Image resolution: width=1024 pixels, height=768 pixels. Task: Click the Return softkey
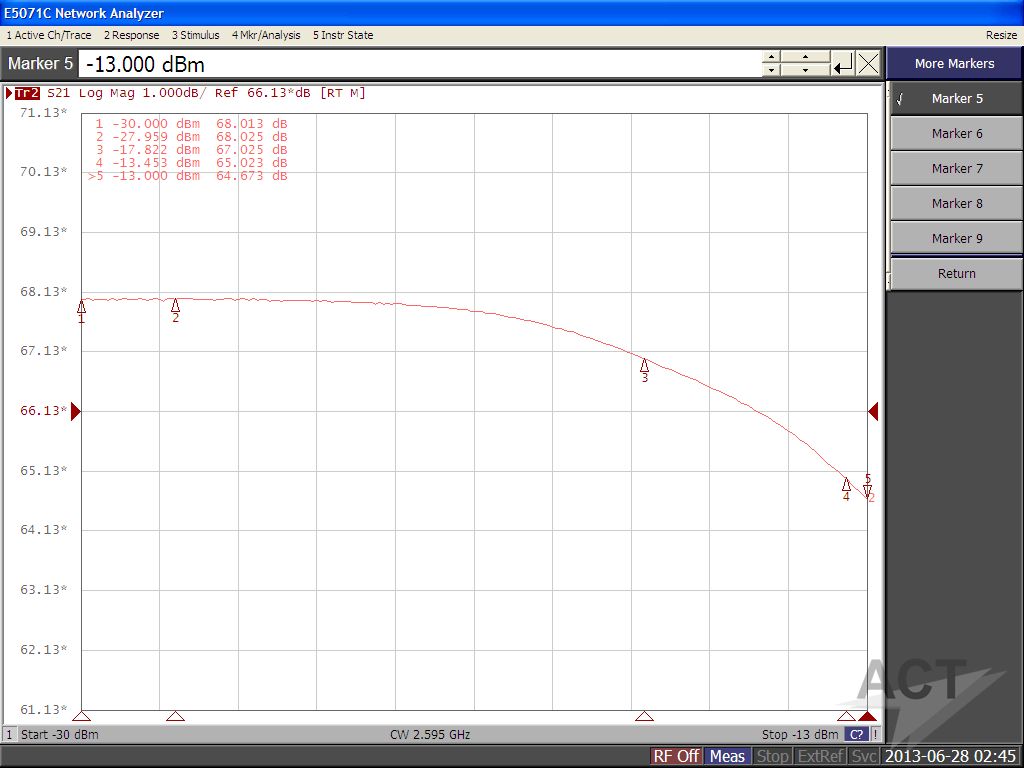coord(956,274)
